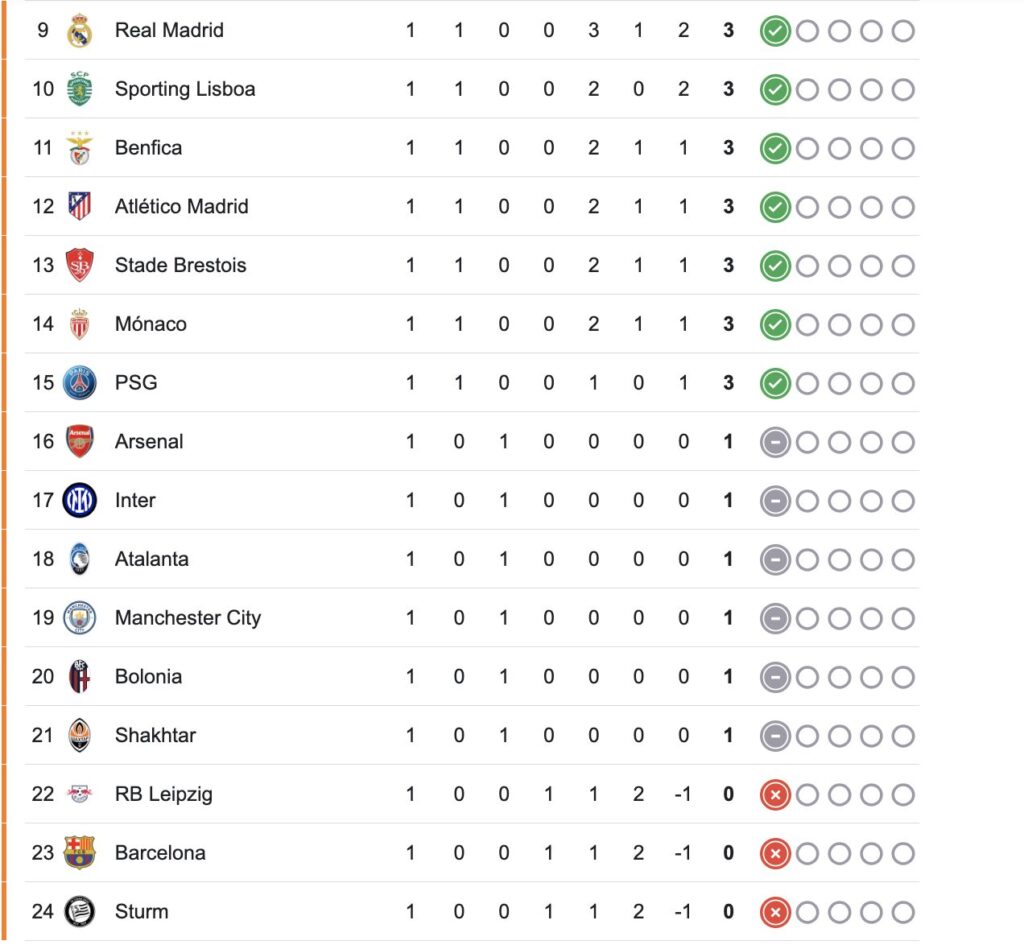
Task: Click the last empty match circle for Sturm
Action: pyautogui.click(x=903, y=912)
